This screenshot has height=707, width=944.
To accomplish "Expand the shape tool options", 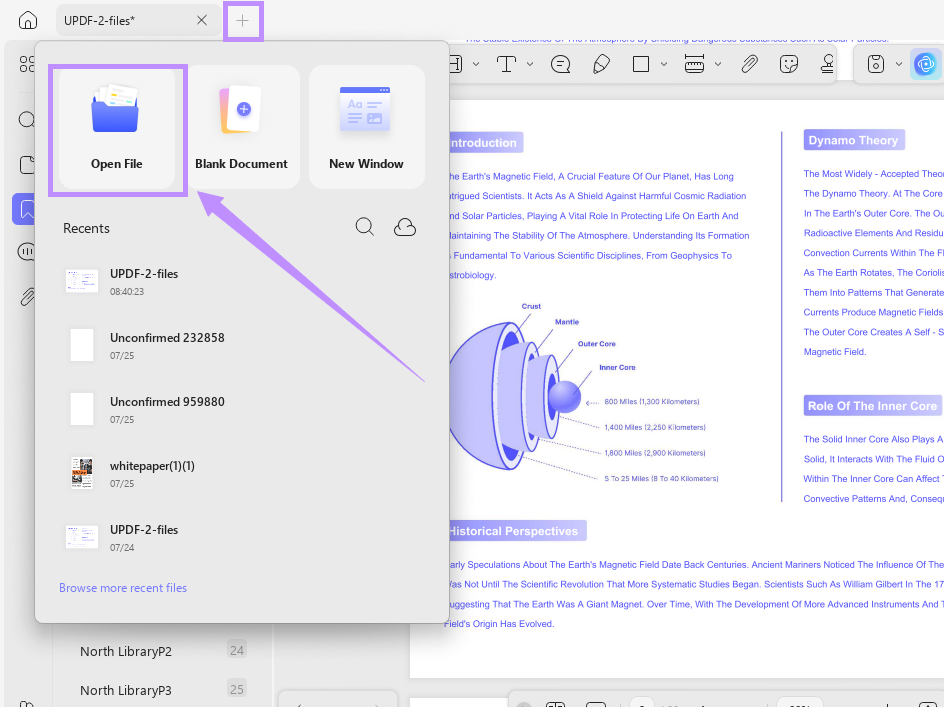I will tap(663, 64).
